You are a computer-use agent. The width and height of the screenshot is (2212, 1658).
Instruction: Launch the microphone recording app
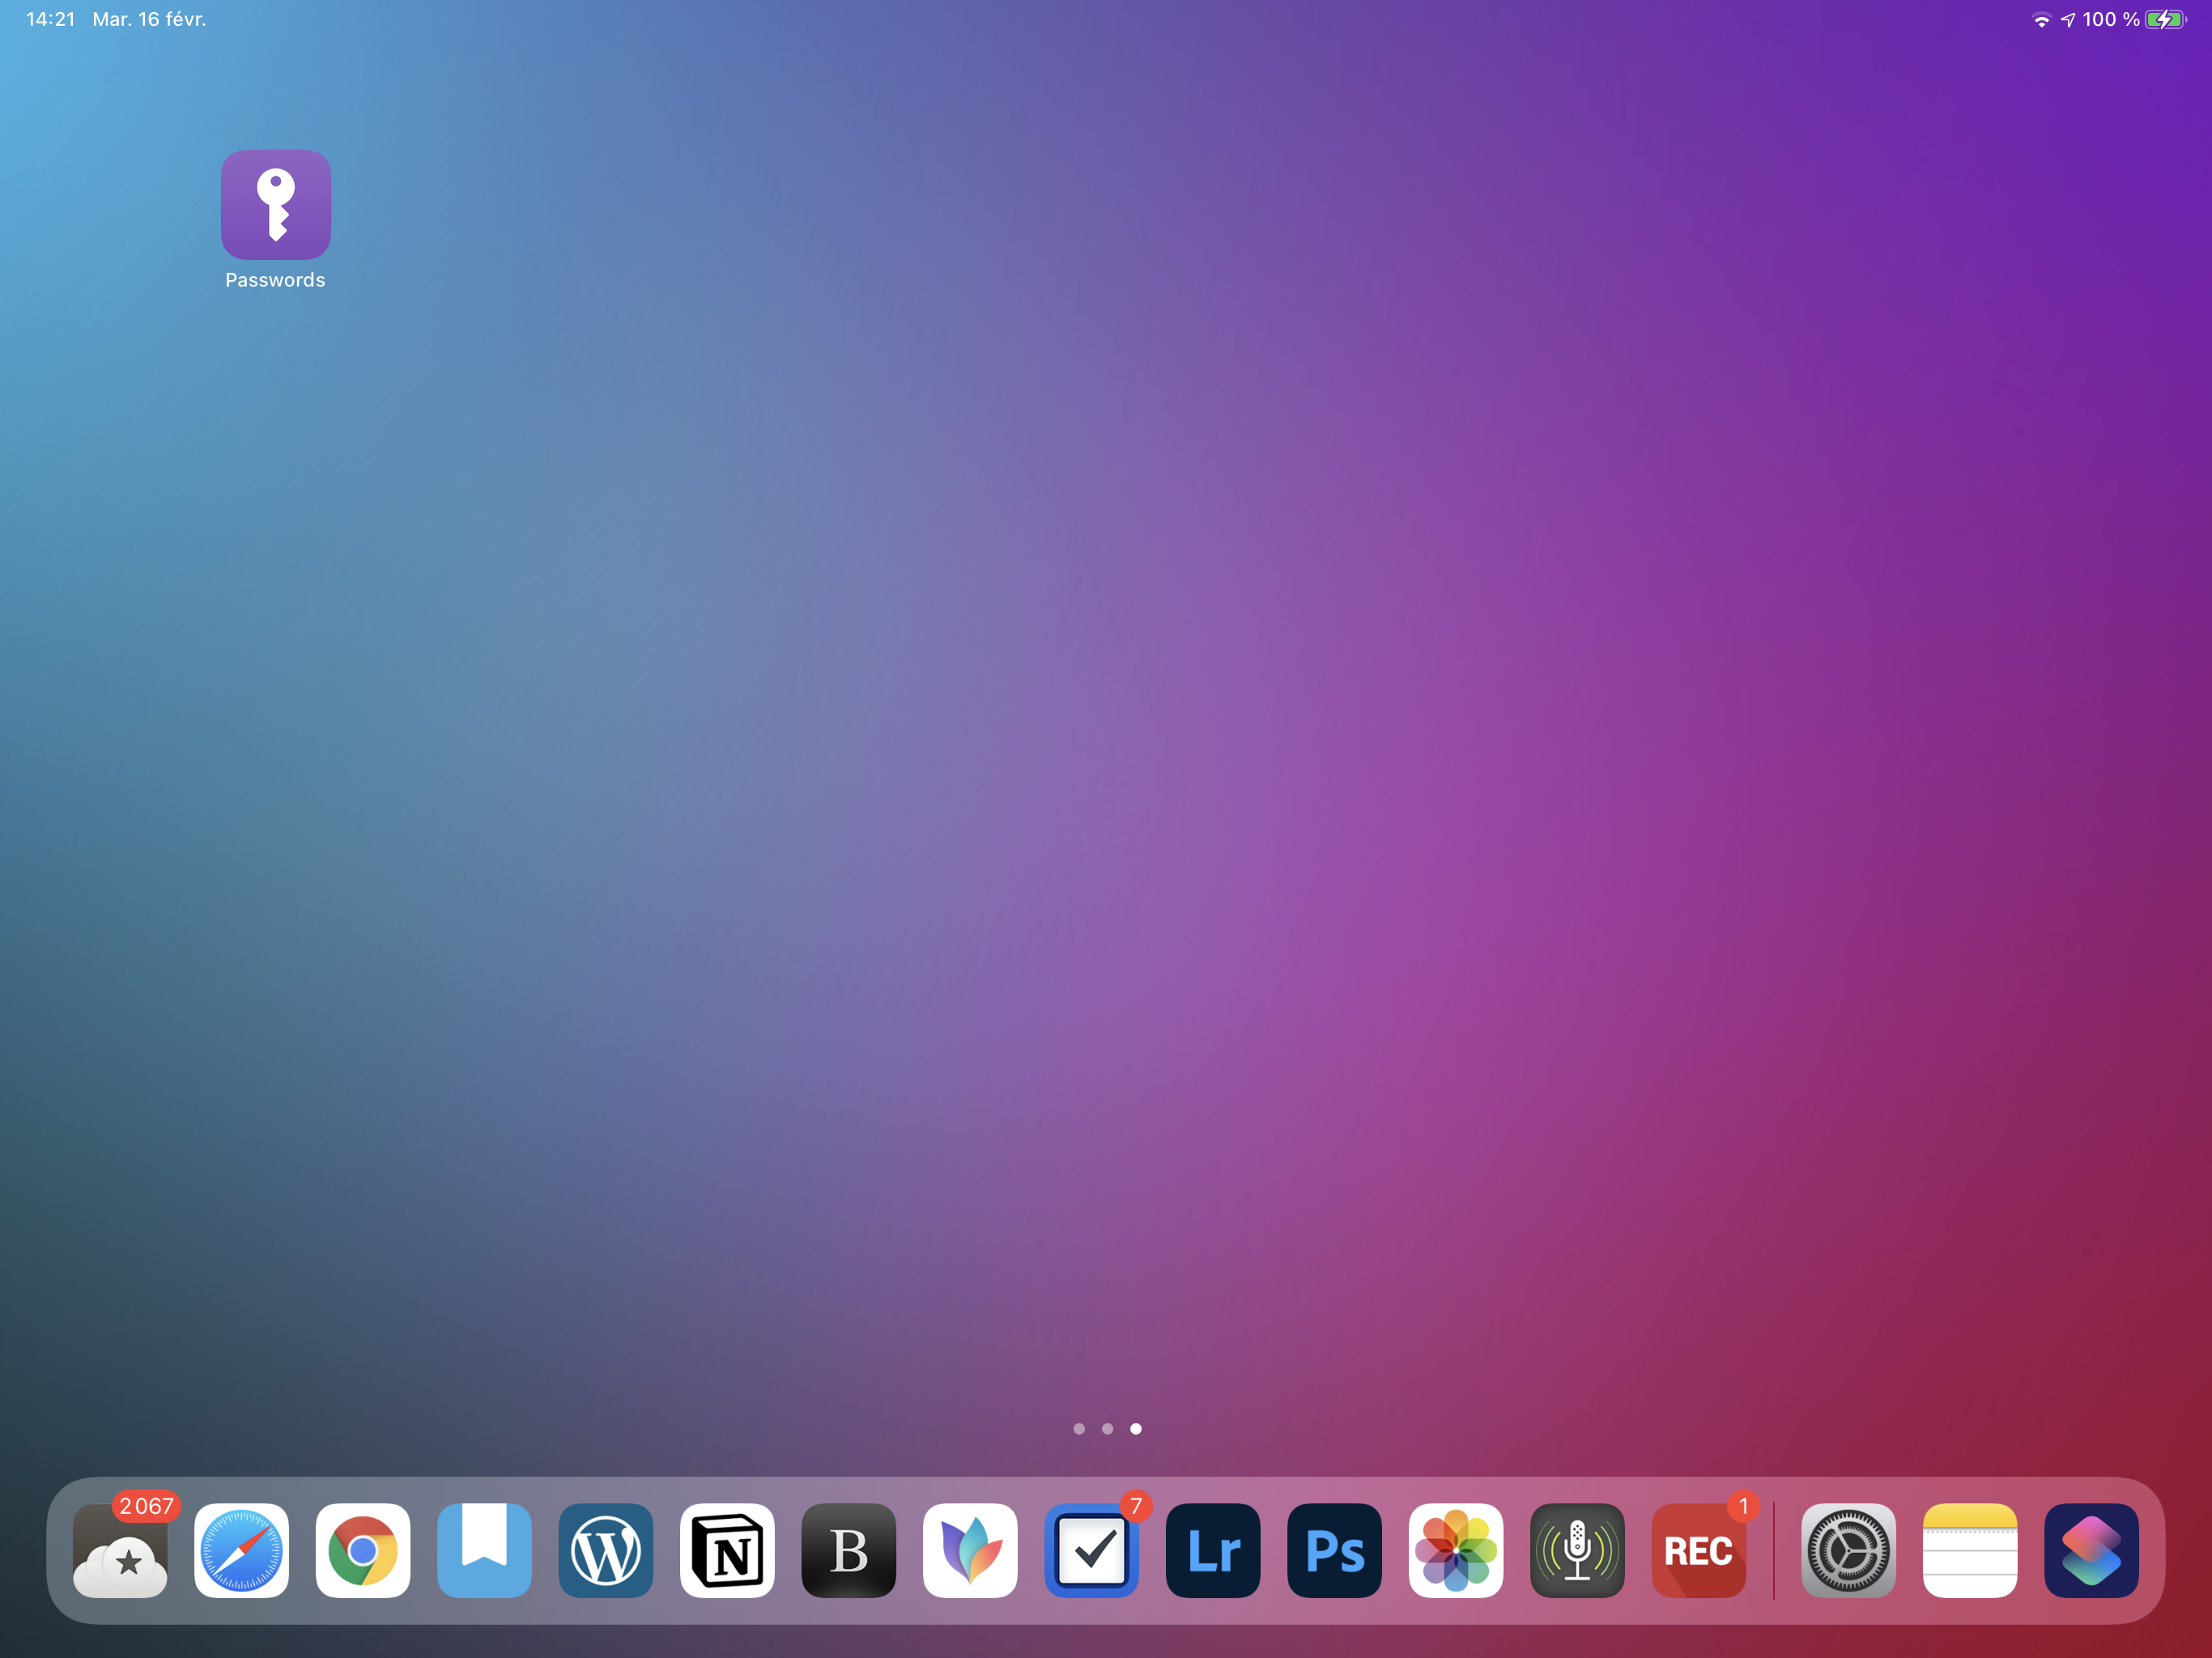click(x=1577, y=1550)
